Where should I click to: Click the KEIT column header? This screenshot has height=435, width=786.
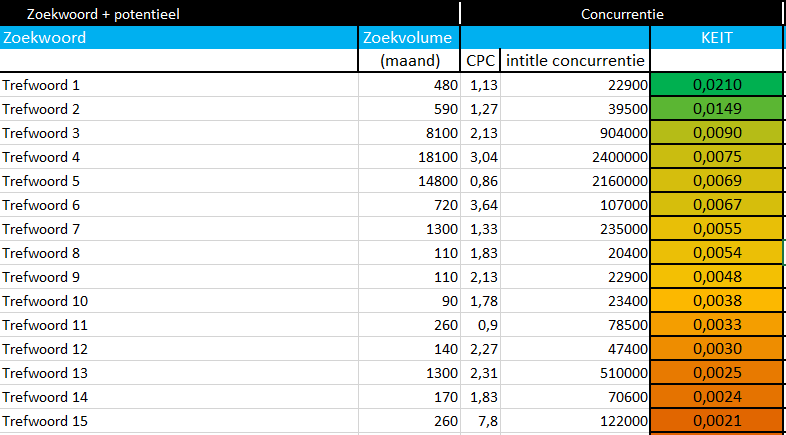tap(716, 38)
